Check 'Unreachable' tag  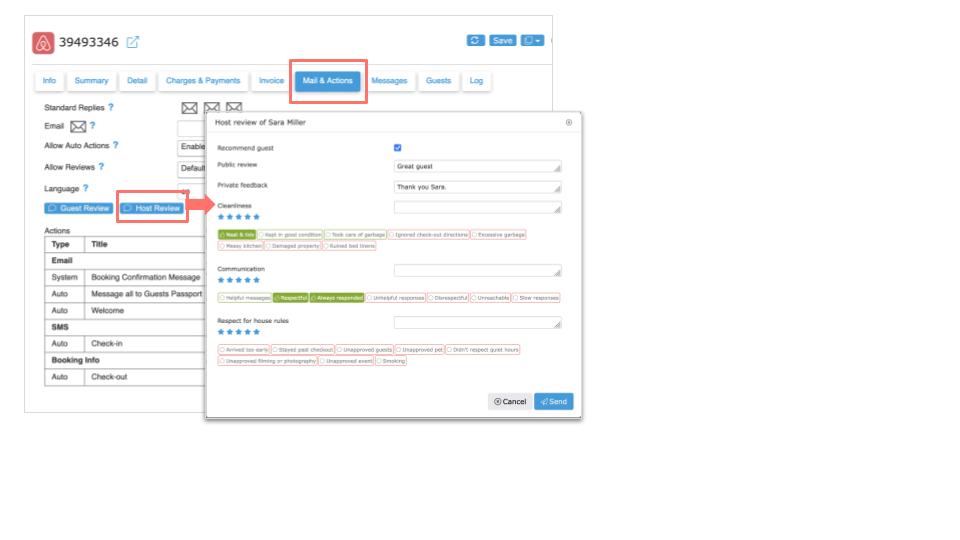pos(490,298)
